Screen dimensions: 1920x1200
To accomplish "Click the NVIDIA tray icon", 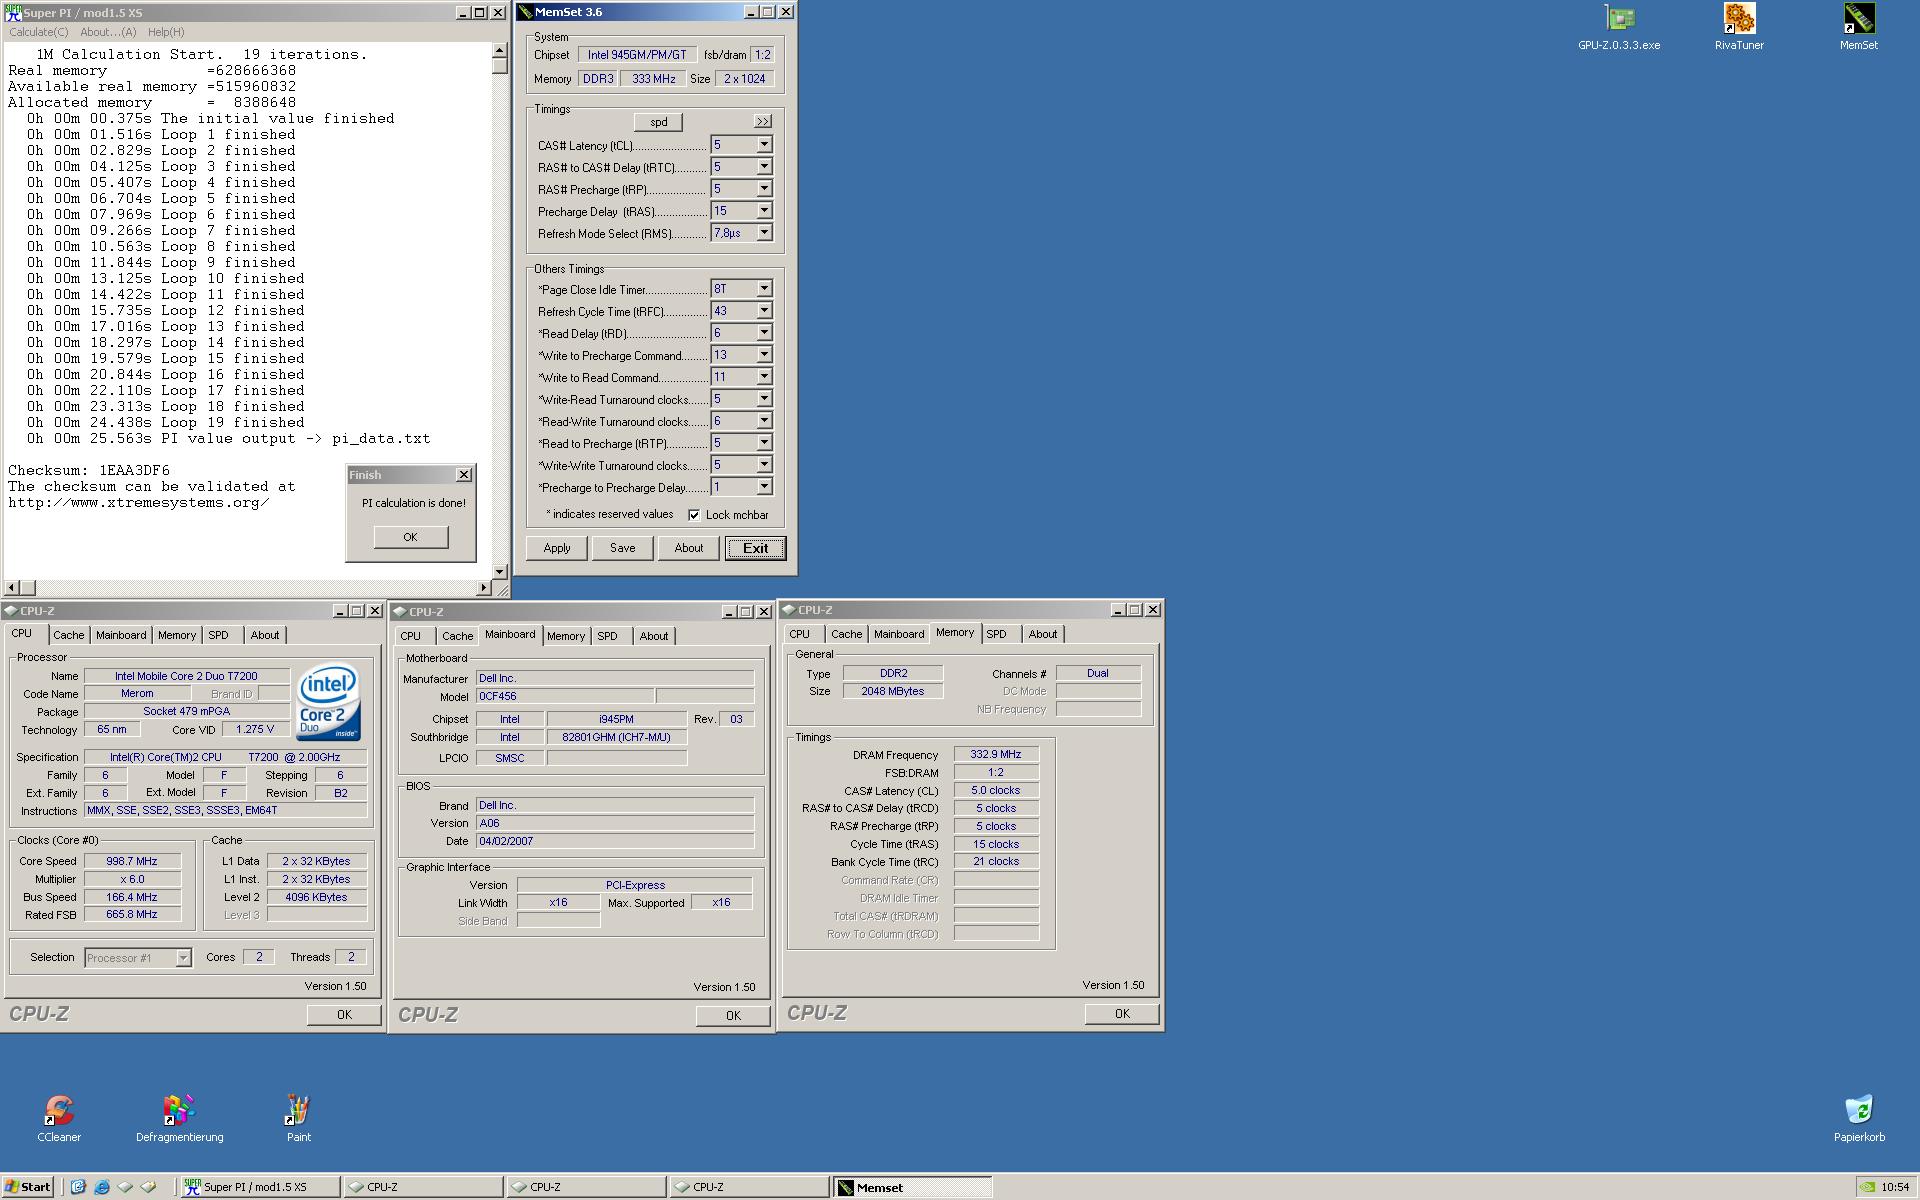I will click(x=1867, y=1187).
